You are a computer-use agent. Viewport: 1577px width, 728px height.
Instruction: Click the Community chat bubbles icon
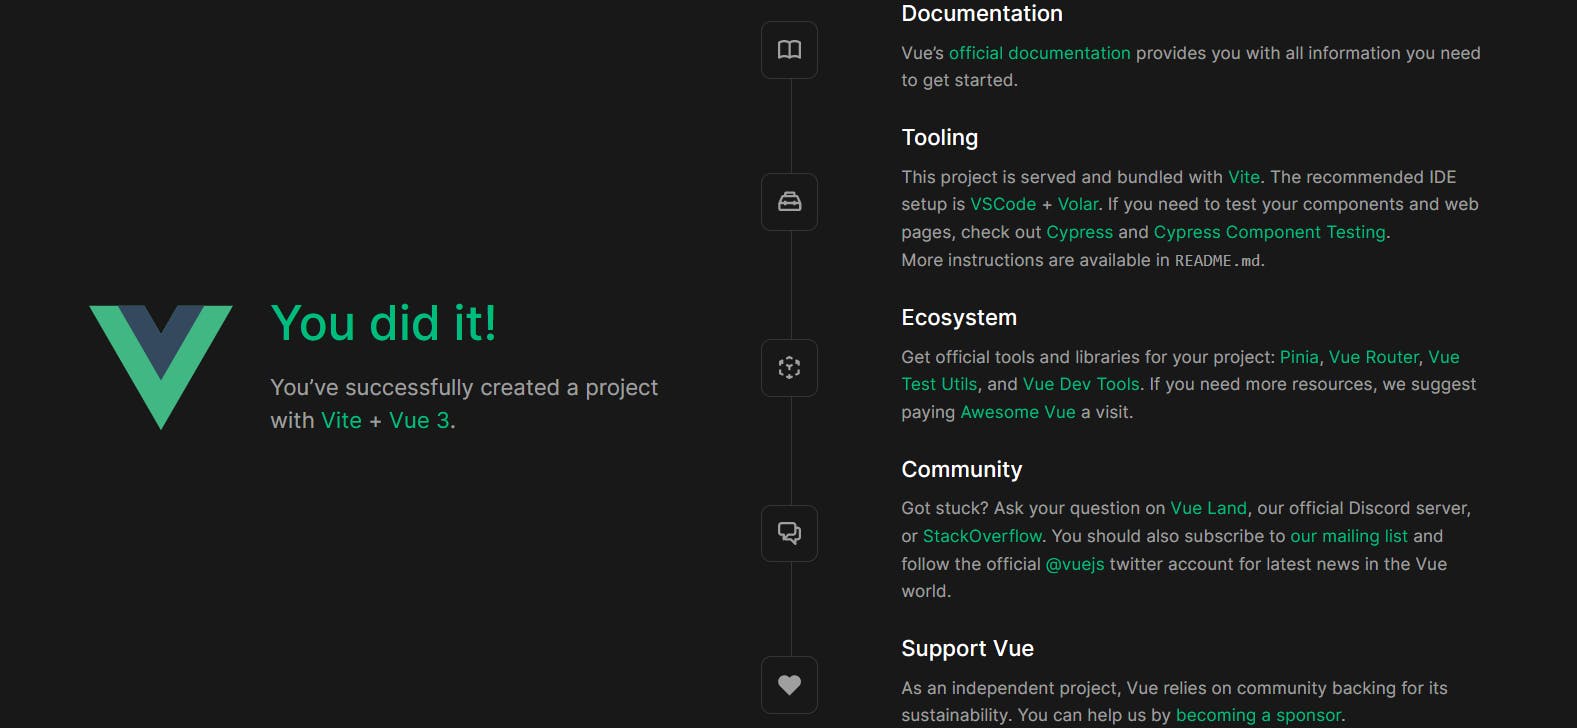click(789, 533)
